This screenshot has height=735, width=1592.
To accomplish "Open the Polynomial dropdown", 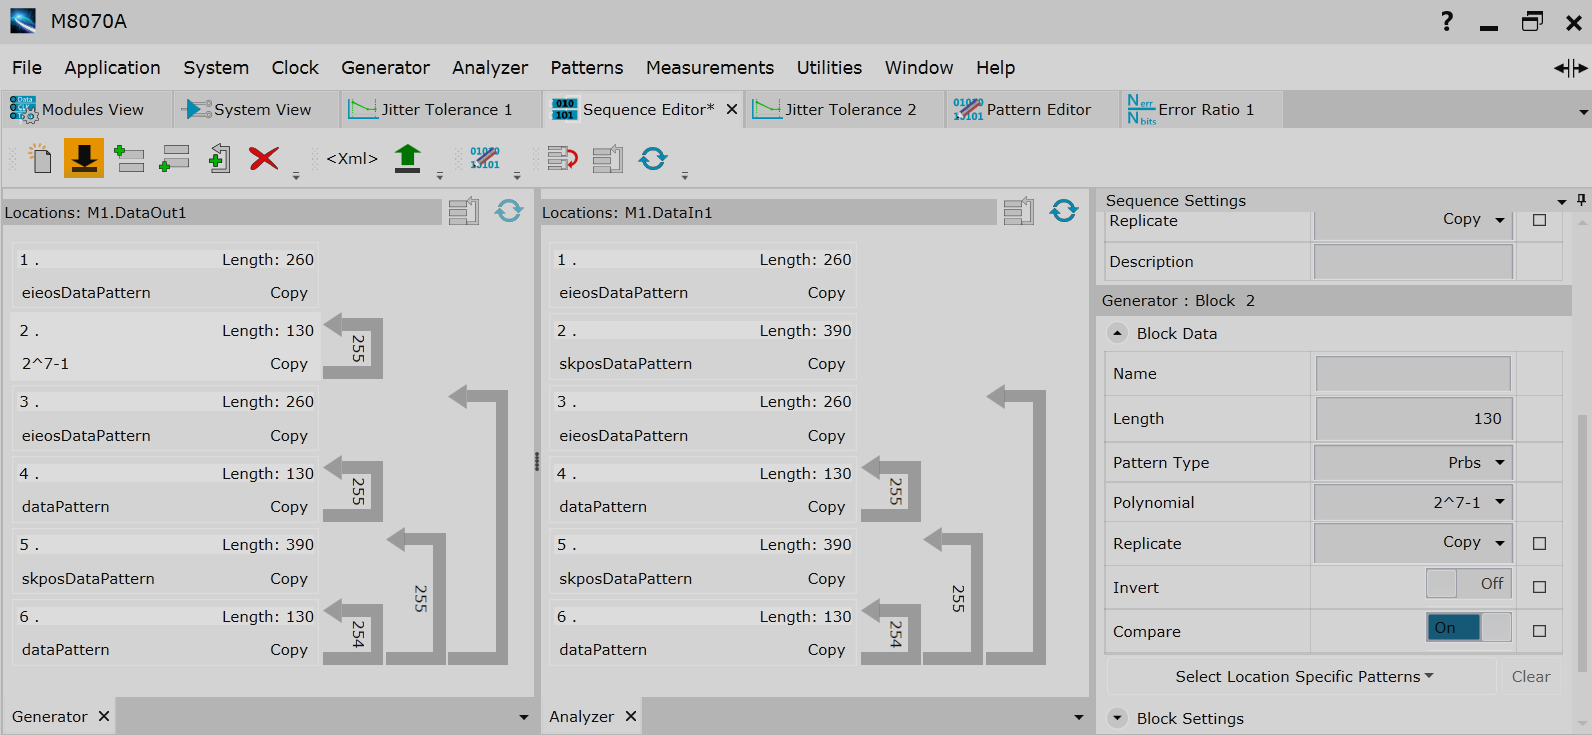I will (1413, 503).
